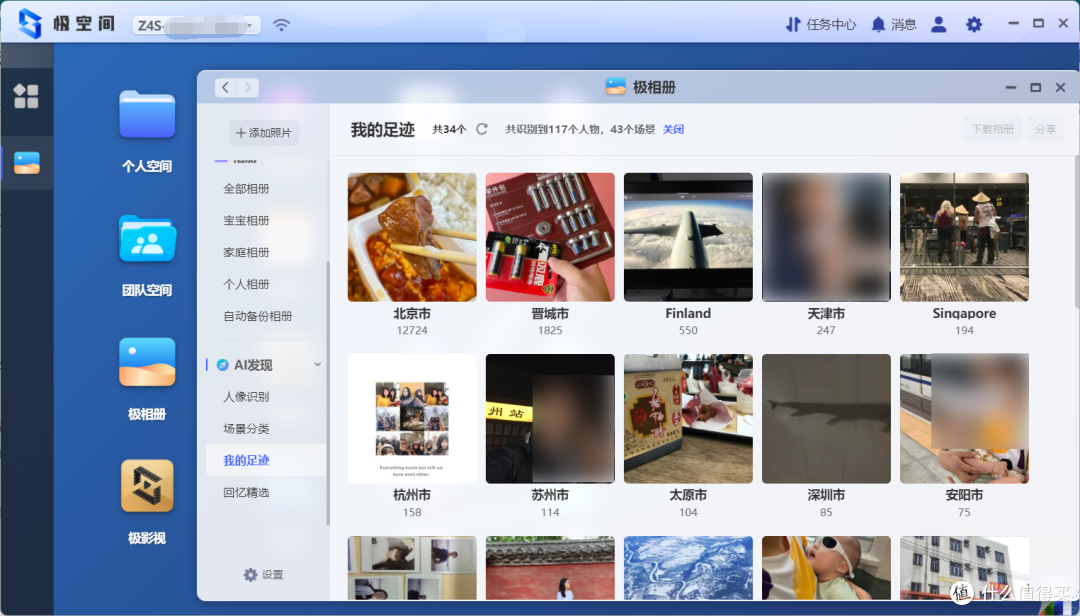Open 设置 gear in album sidebar

pos(250,574)
